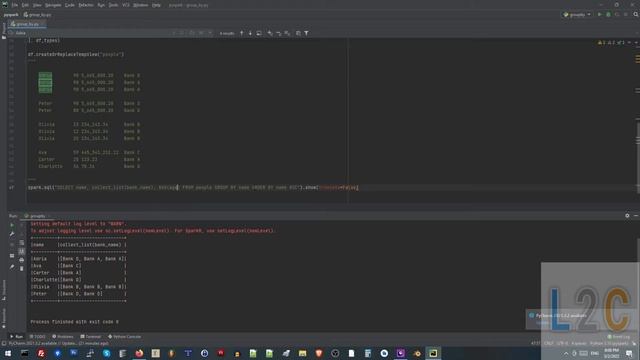Toggle scroll to end in Run console
The height and width of the screenshot is (360, 640).
coord(22,251)
